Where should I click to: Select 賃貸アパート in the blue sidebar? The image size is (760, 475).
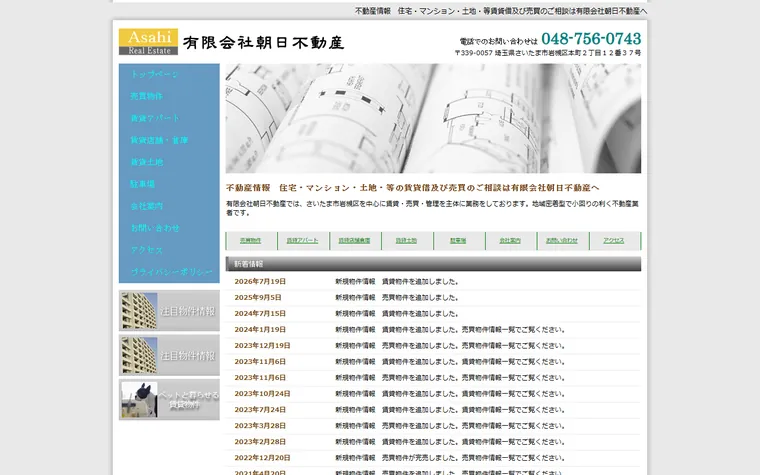click(x=155, y=118)
